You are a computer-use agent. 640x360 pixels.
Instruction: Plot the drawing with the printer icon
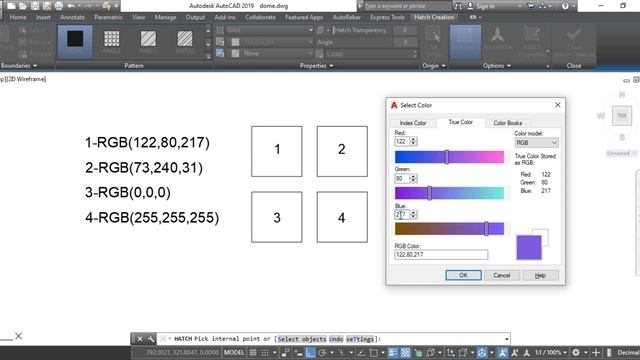[59, 6]
